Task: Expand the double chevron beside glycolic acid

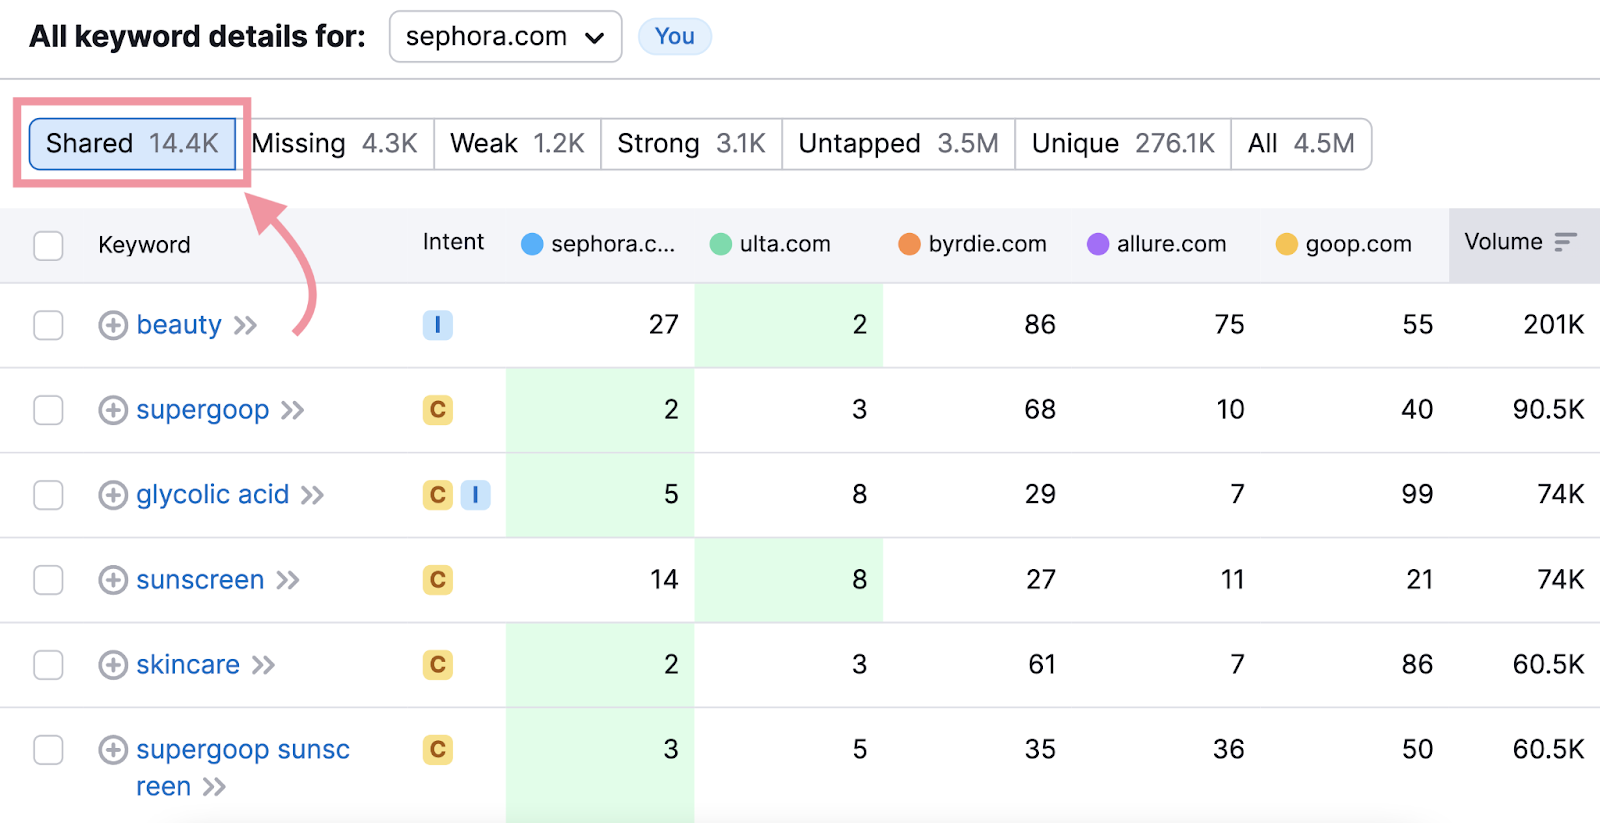Action: (313, 495)
